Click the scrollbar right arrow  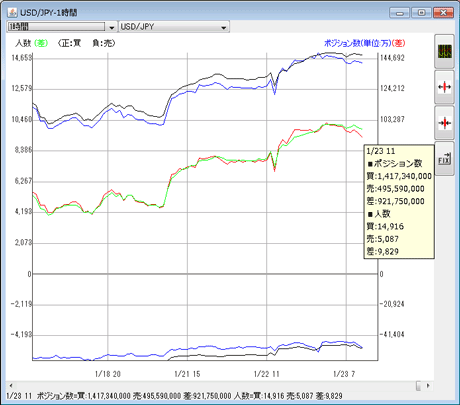428,386
